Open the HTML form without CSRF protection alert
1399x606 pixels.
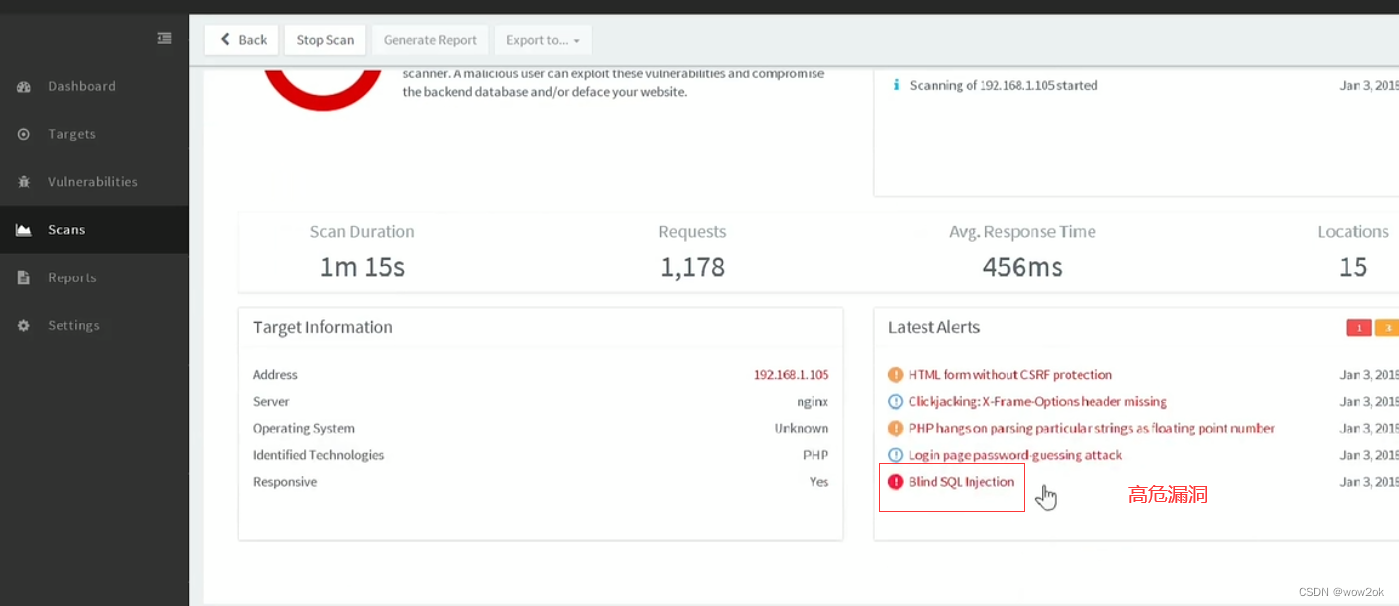1010,375
